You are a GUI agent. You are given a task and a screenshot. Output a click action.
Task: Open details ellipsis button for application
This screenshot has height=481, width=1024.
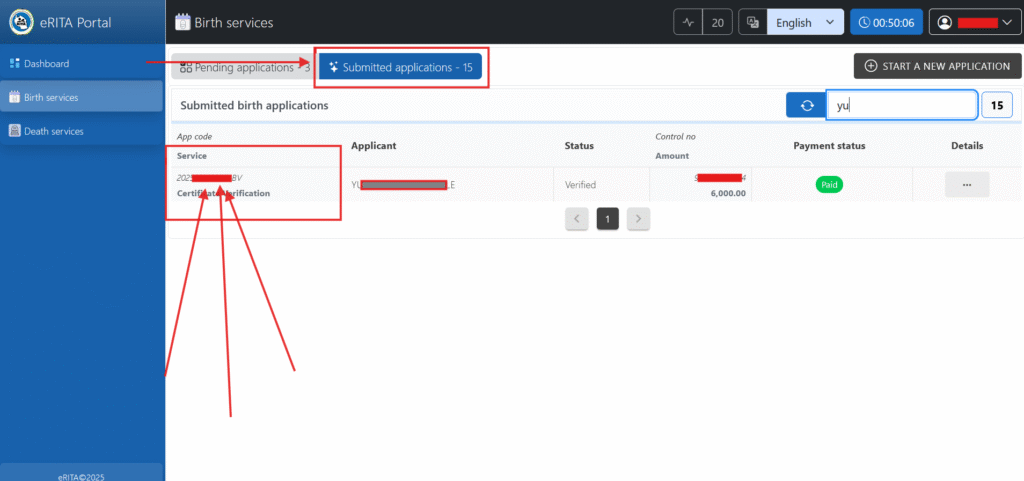click(966, 185)
